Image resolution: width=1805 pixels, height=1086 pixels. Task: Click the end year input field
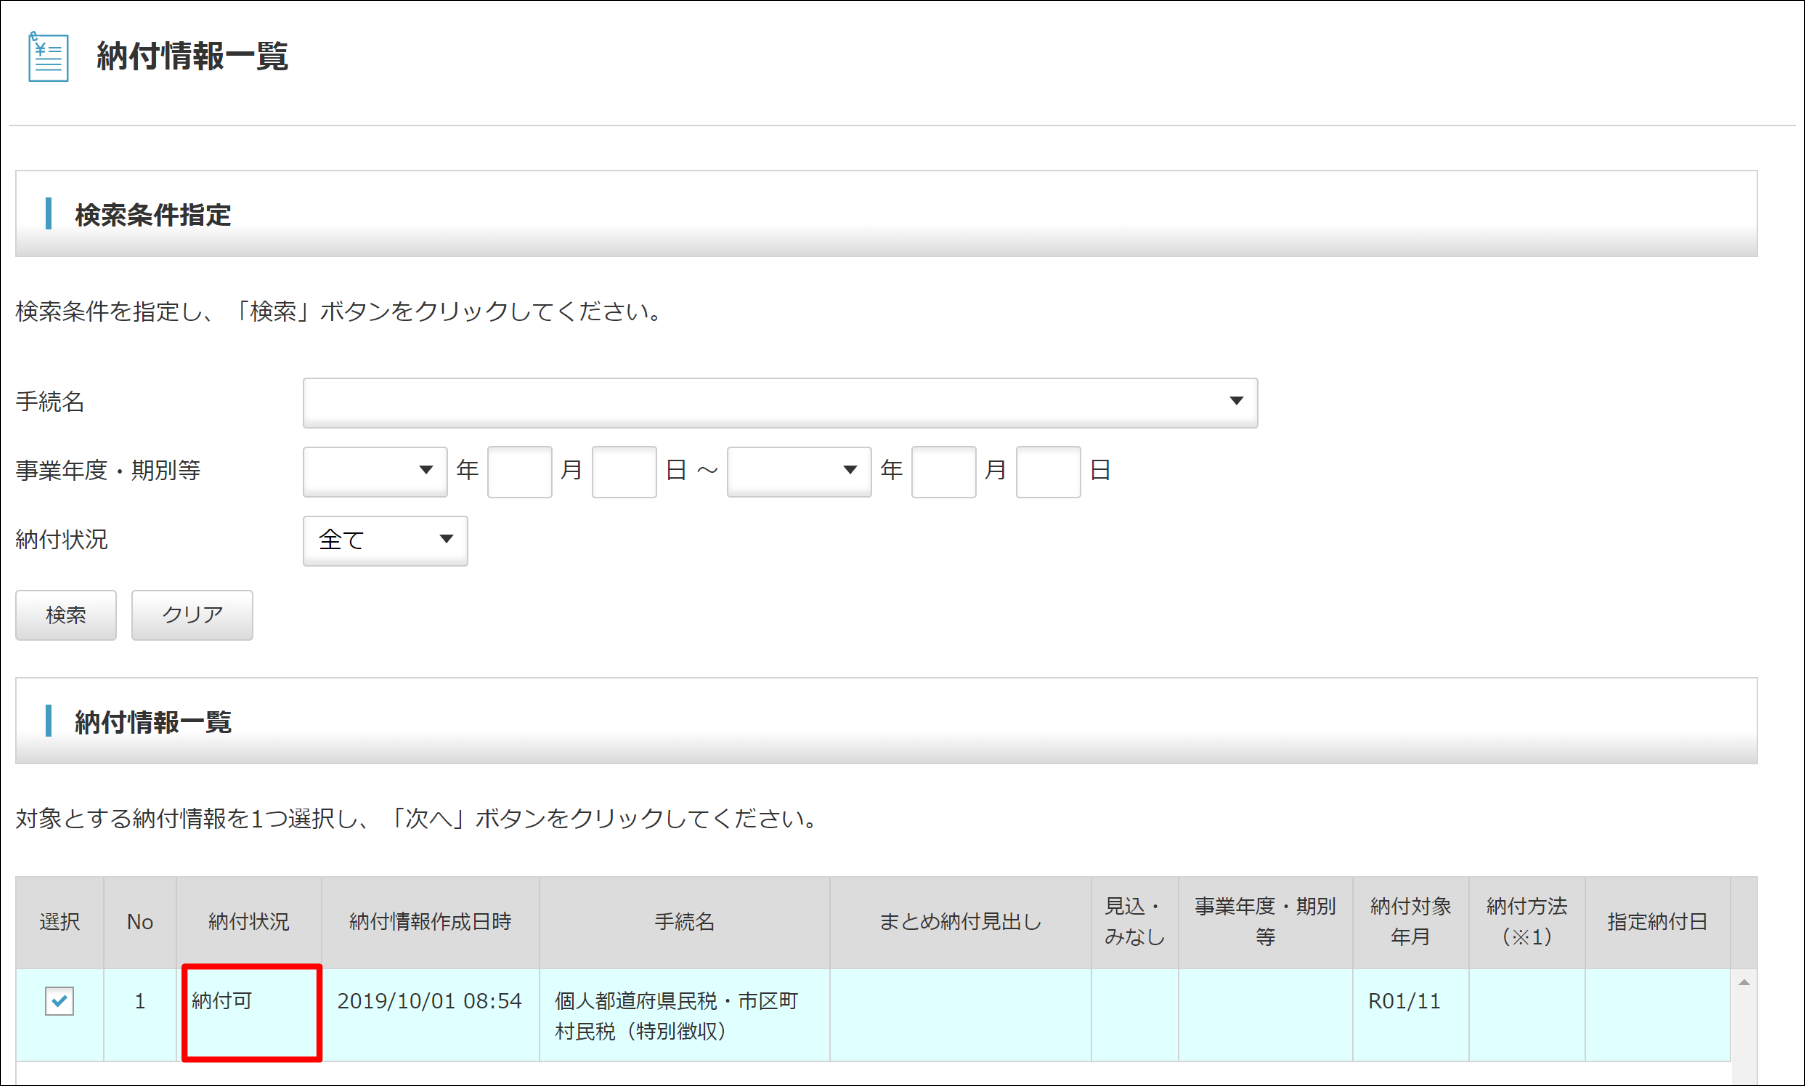click(x=943, y=471)
